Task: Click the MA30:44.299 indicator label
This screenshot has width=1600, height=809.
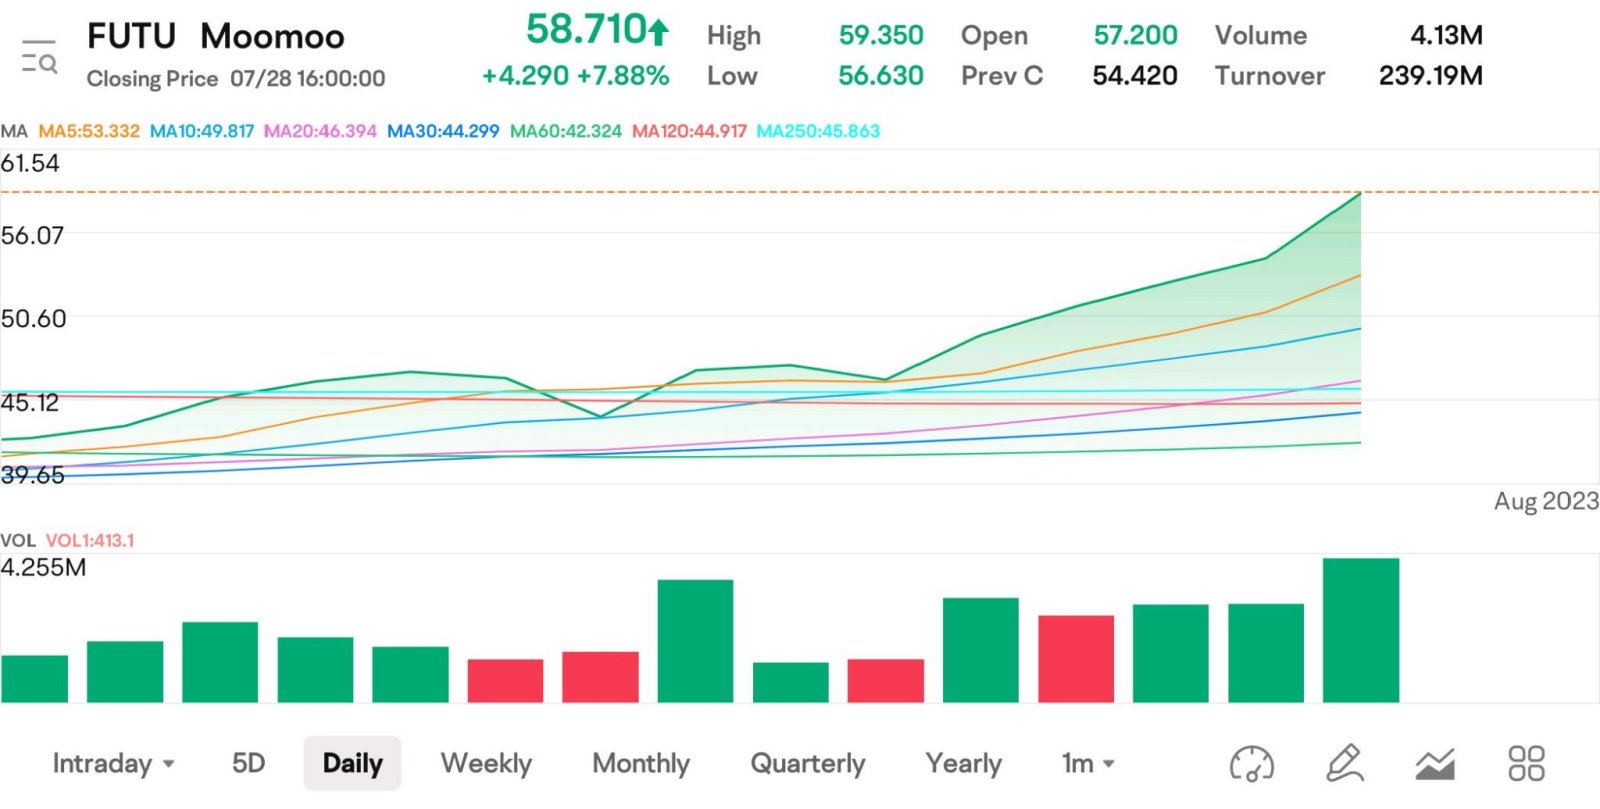Action: click(443, 131)
